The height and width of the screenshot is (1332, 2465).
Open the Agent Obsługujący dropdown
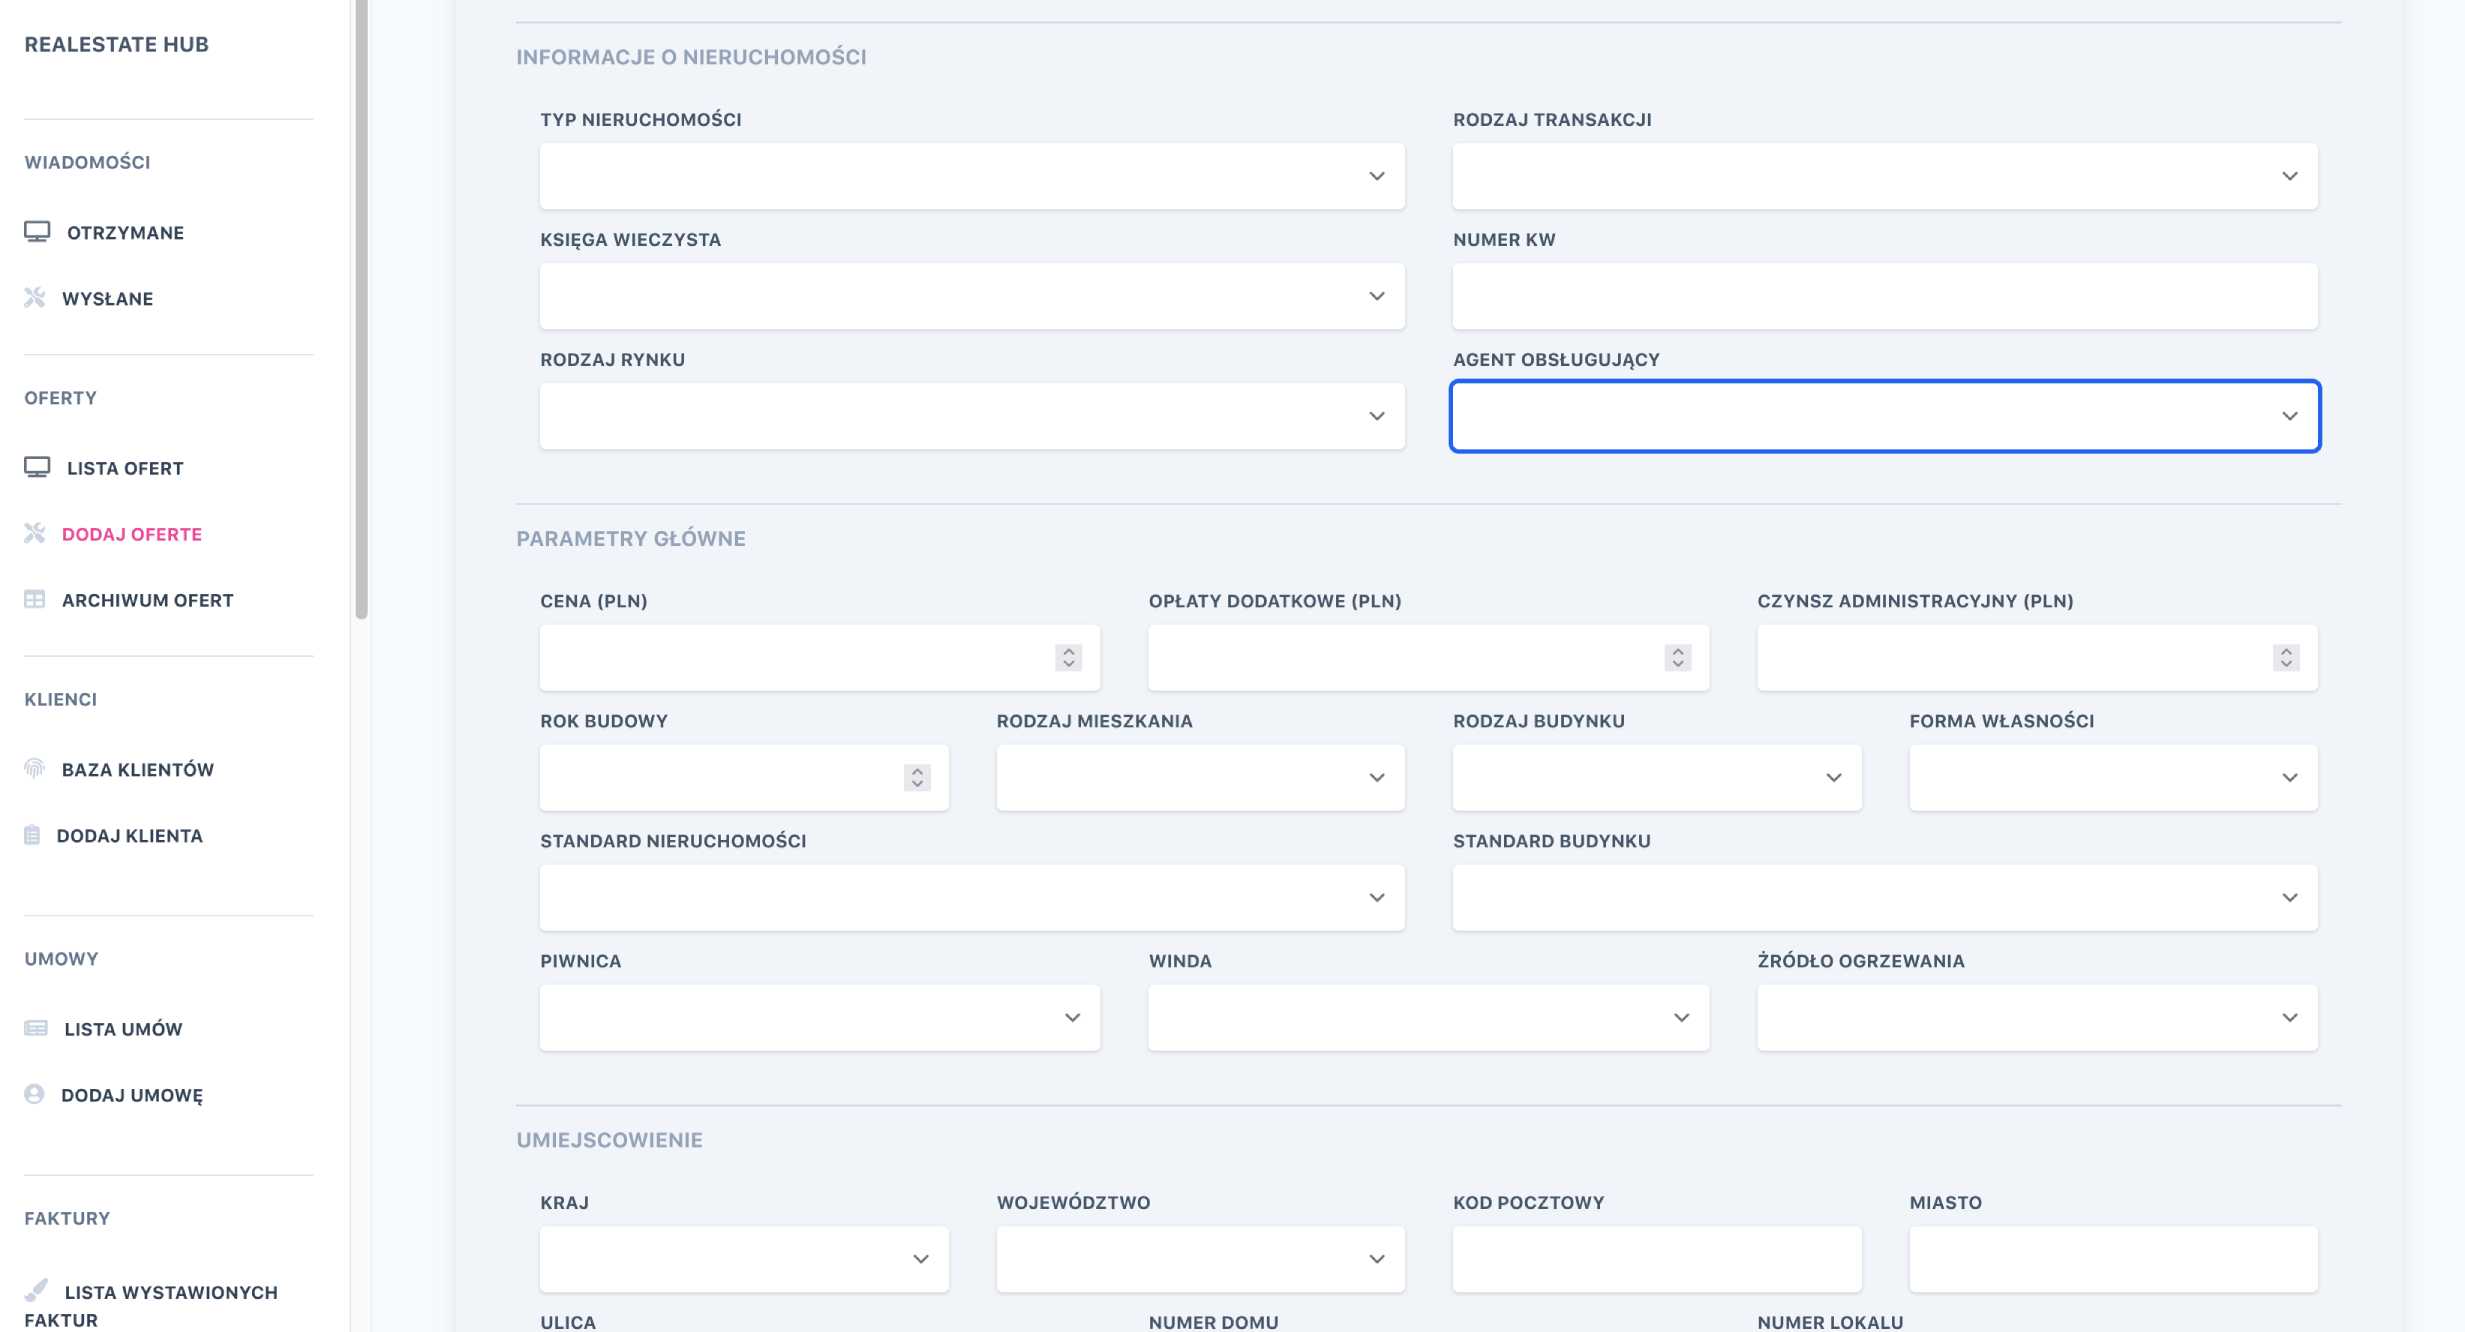click(1884, 416)
